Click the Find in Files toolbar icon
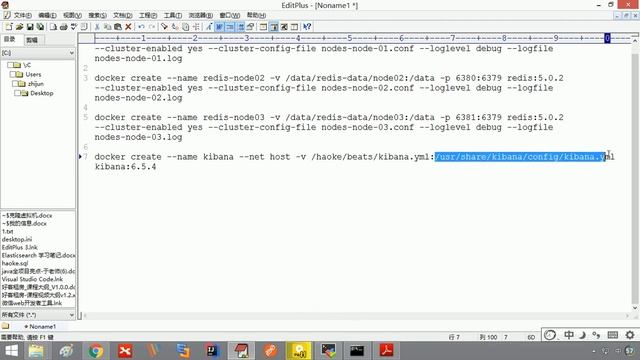The width and height of the screenshot is (640, 360). coord(186,27)
